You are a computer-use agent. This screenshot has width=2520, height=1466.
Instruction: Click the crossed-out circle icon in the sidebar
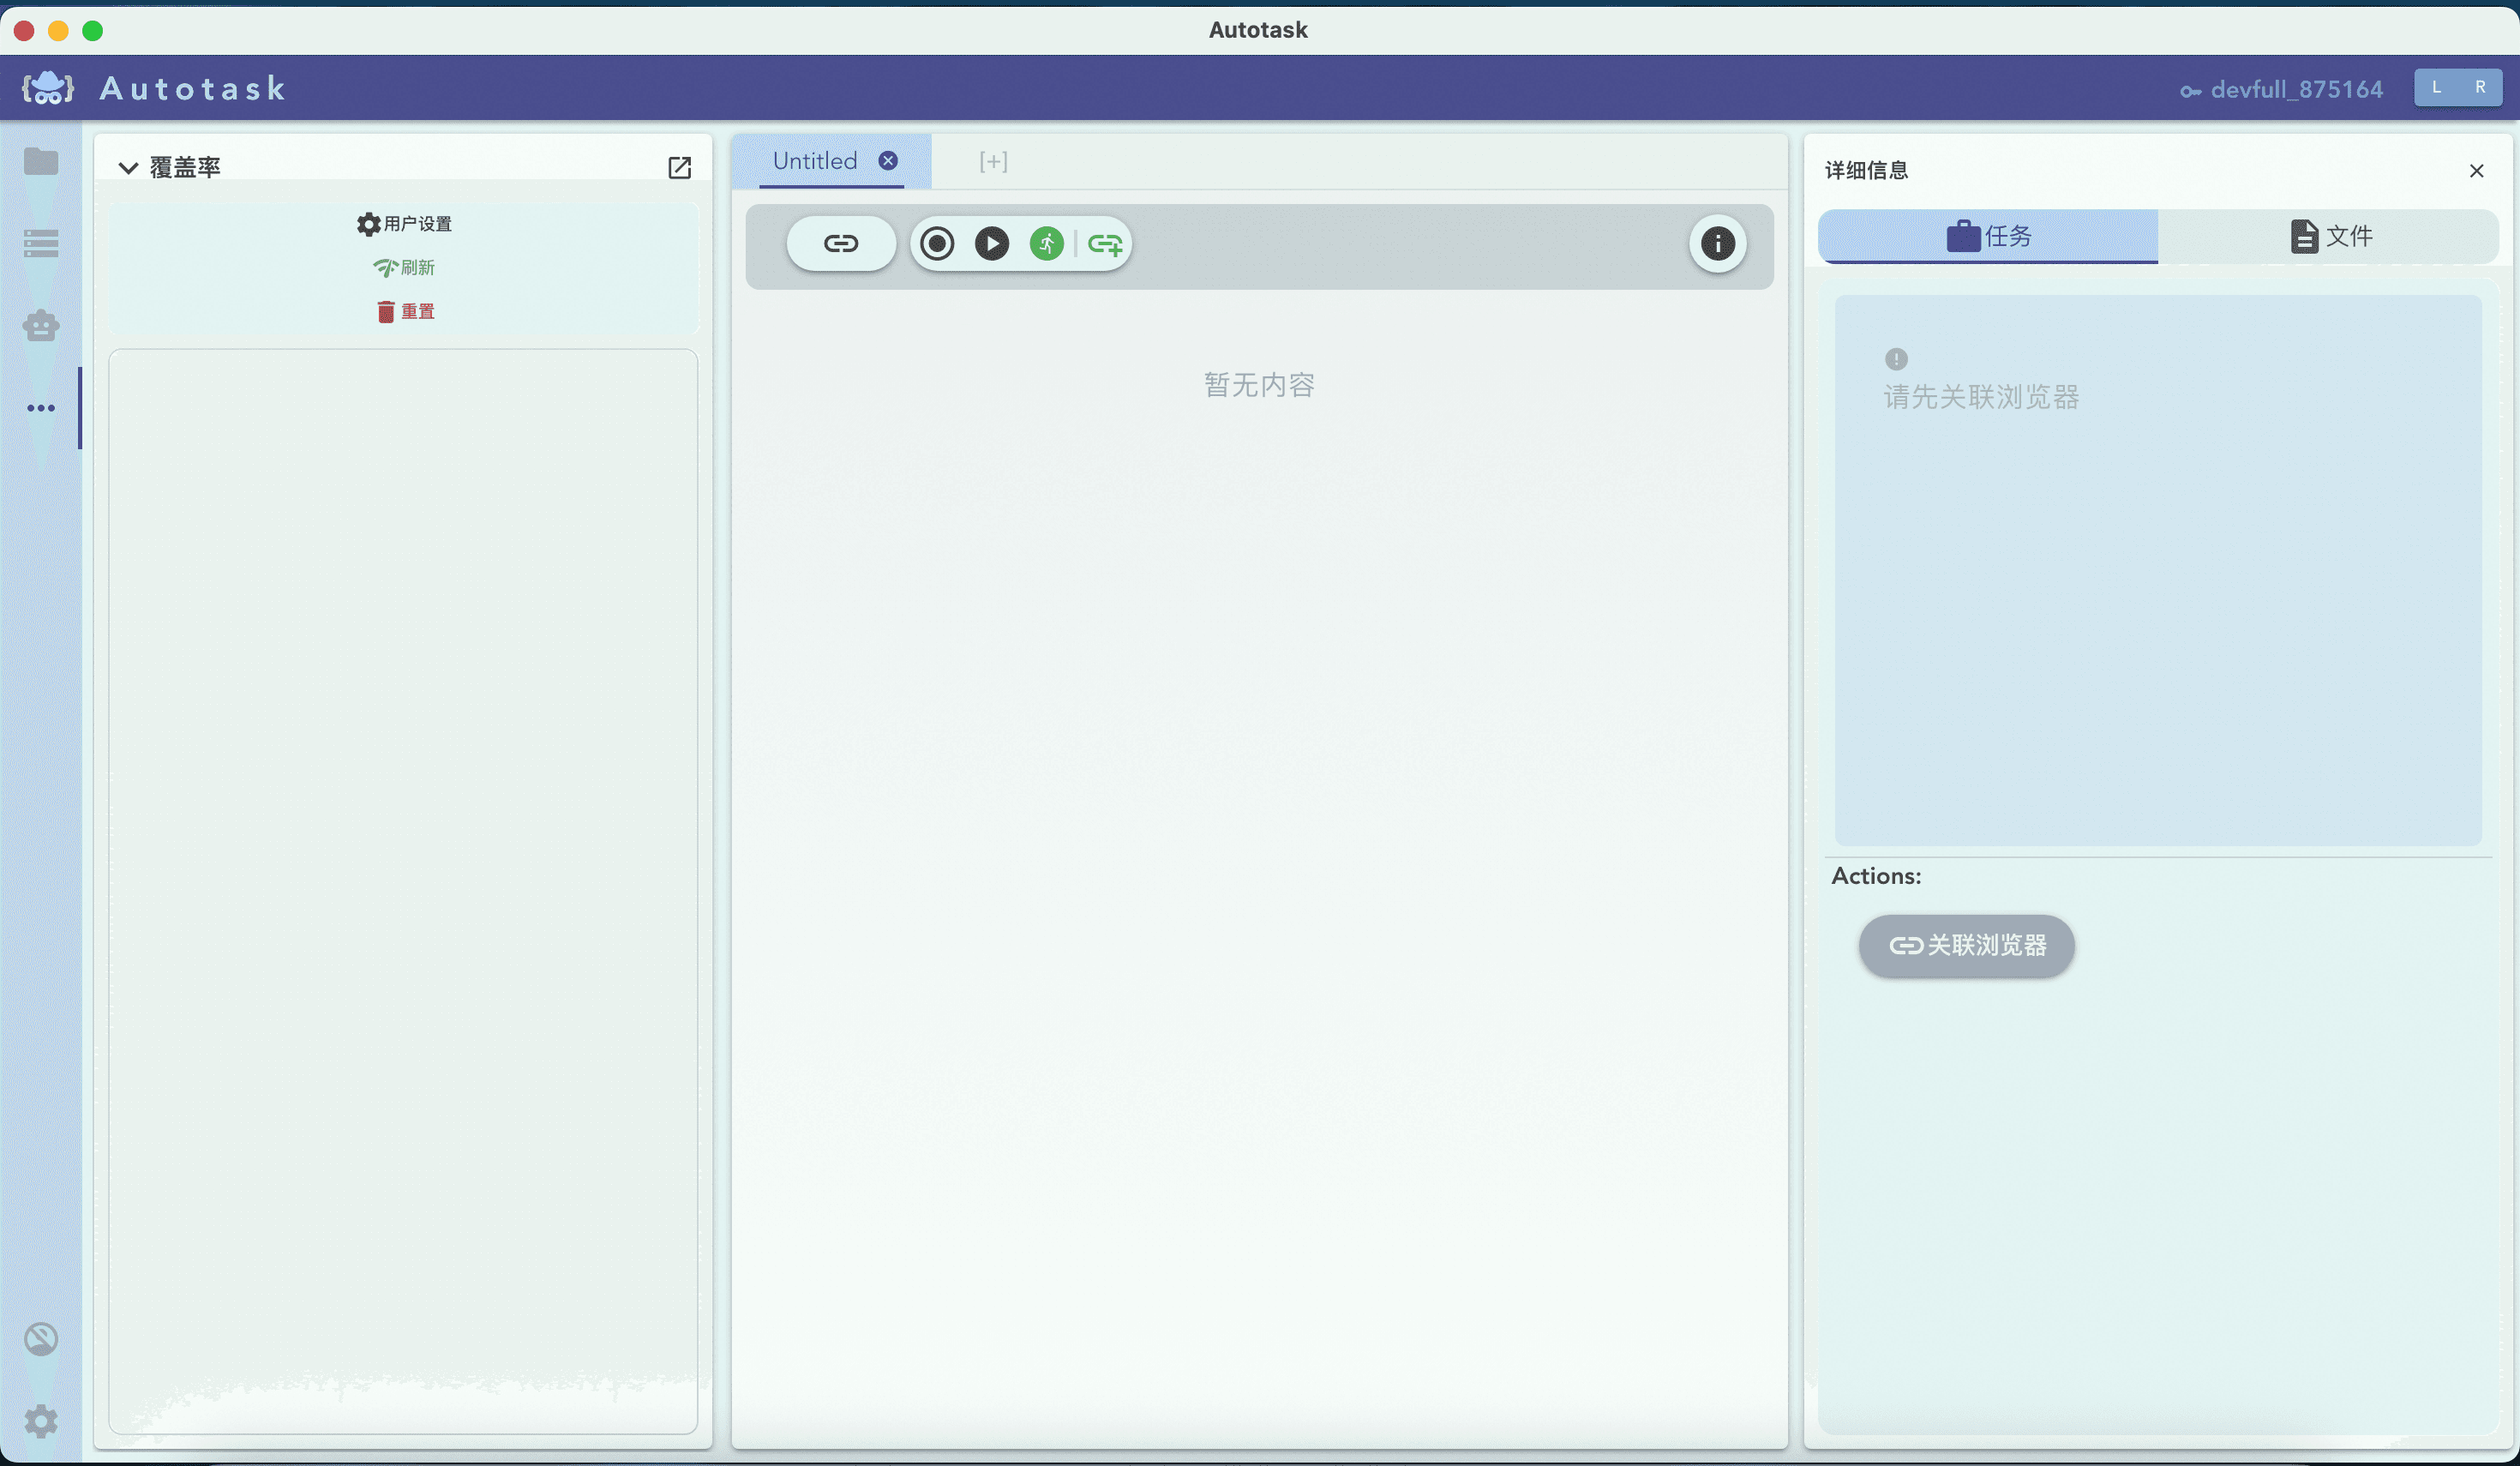[x=41, y=1338]
